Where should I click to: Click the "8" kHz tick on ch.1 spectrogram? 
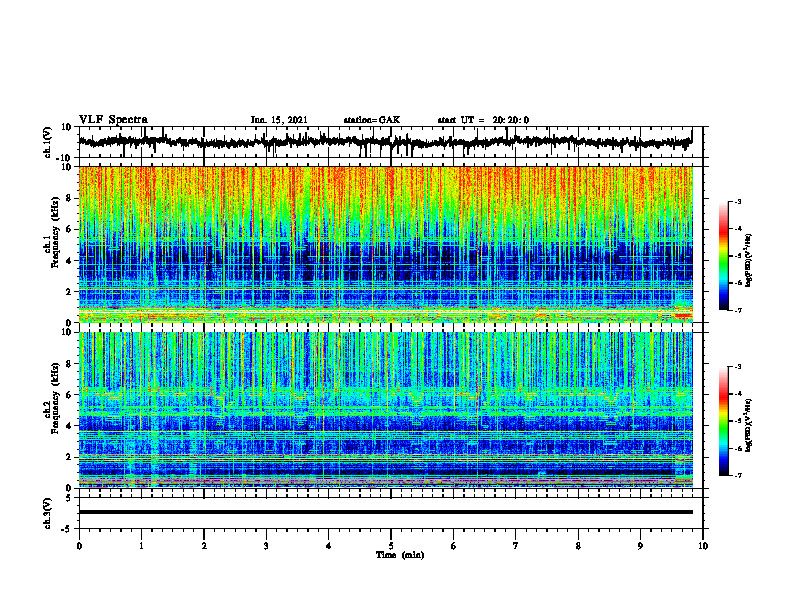[x=70, y=198]
